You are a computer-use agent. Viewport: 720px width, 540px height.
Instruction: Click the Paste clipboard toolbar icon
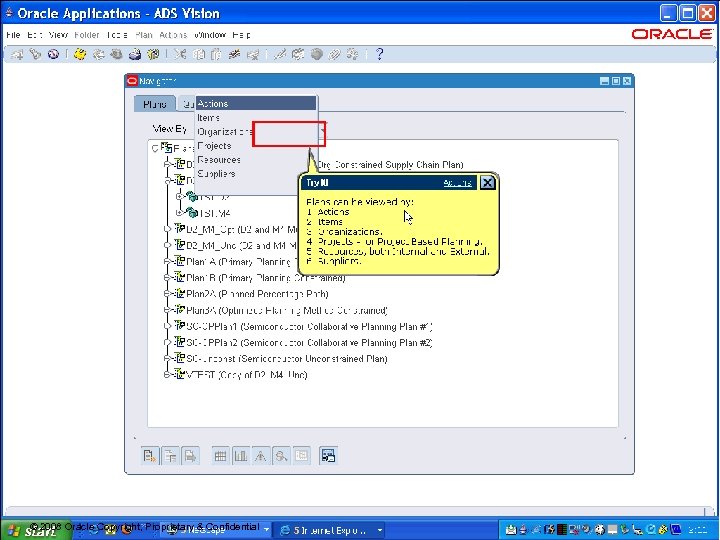216,54
